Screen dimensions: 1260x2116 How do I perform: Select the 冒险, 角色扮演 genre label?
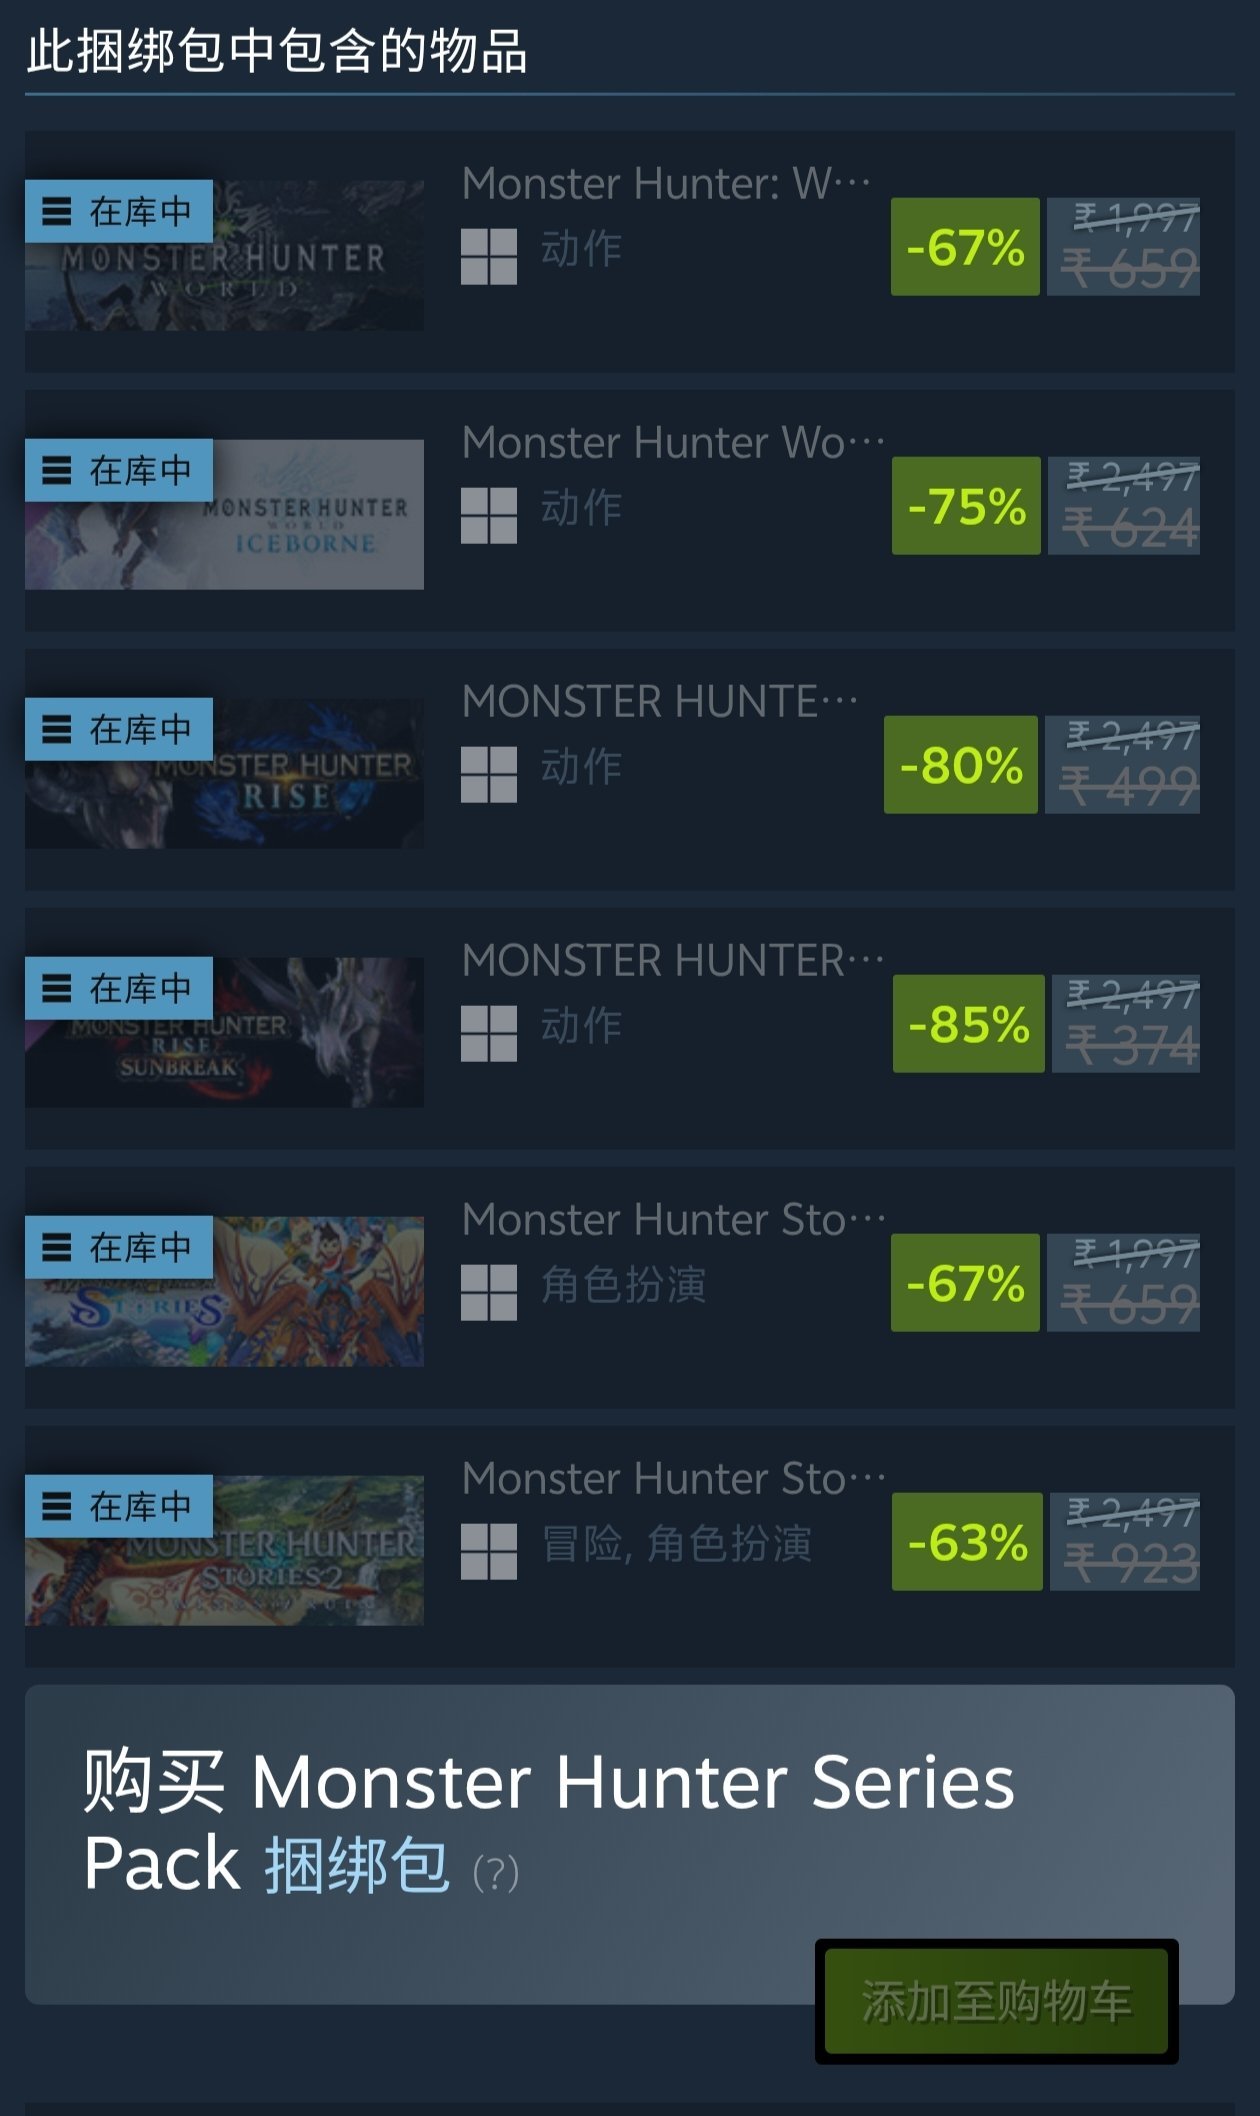pos(677,1544)
